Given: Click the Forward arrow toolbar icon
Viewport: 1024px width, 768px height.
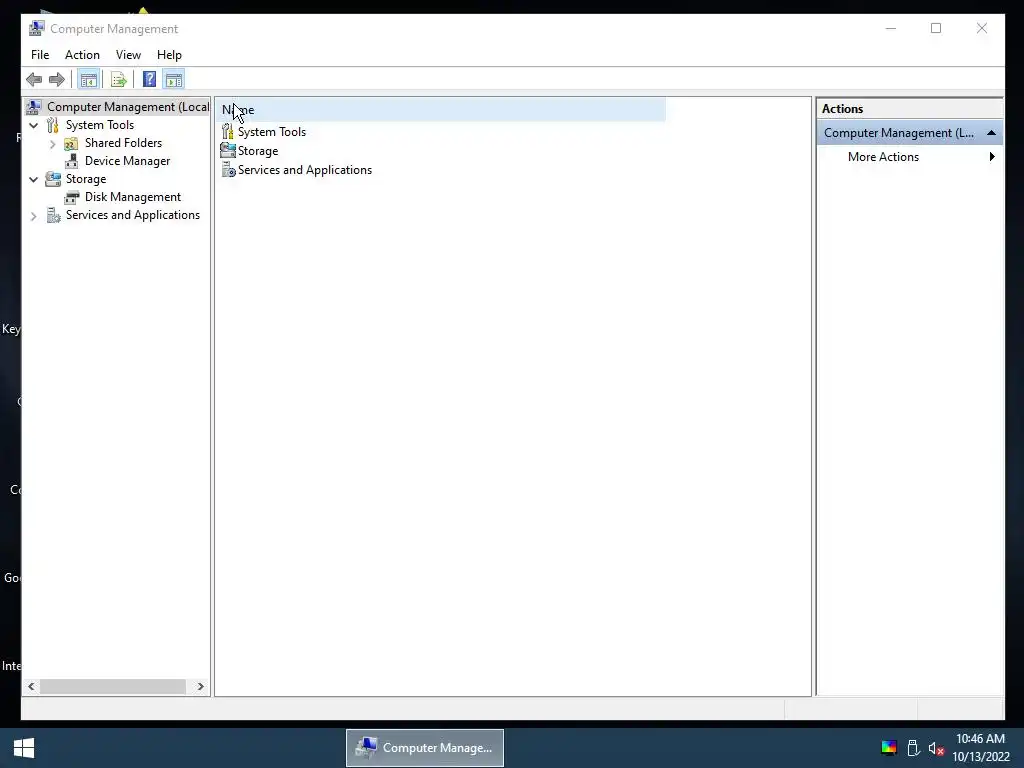Looking at the screenshot, I should [57, 80].
